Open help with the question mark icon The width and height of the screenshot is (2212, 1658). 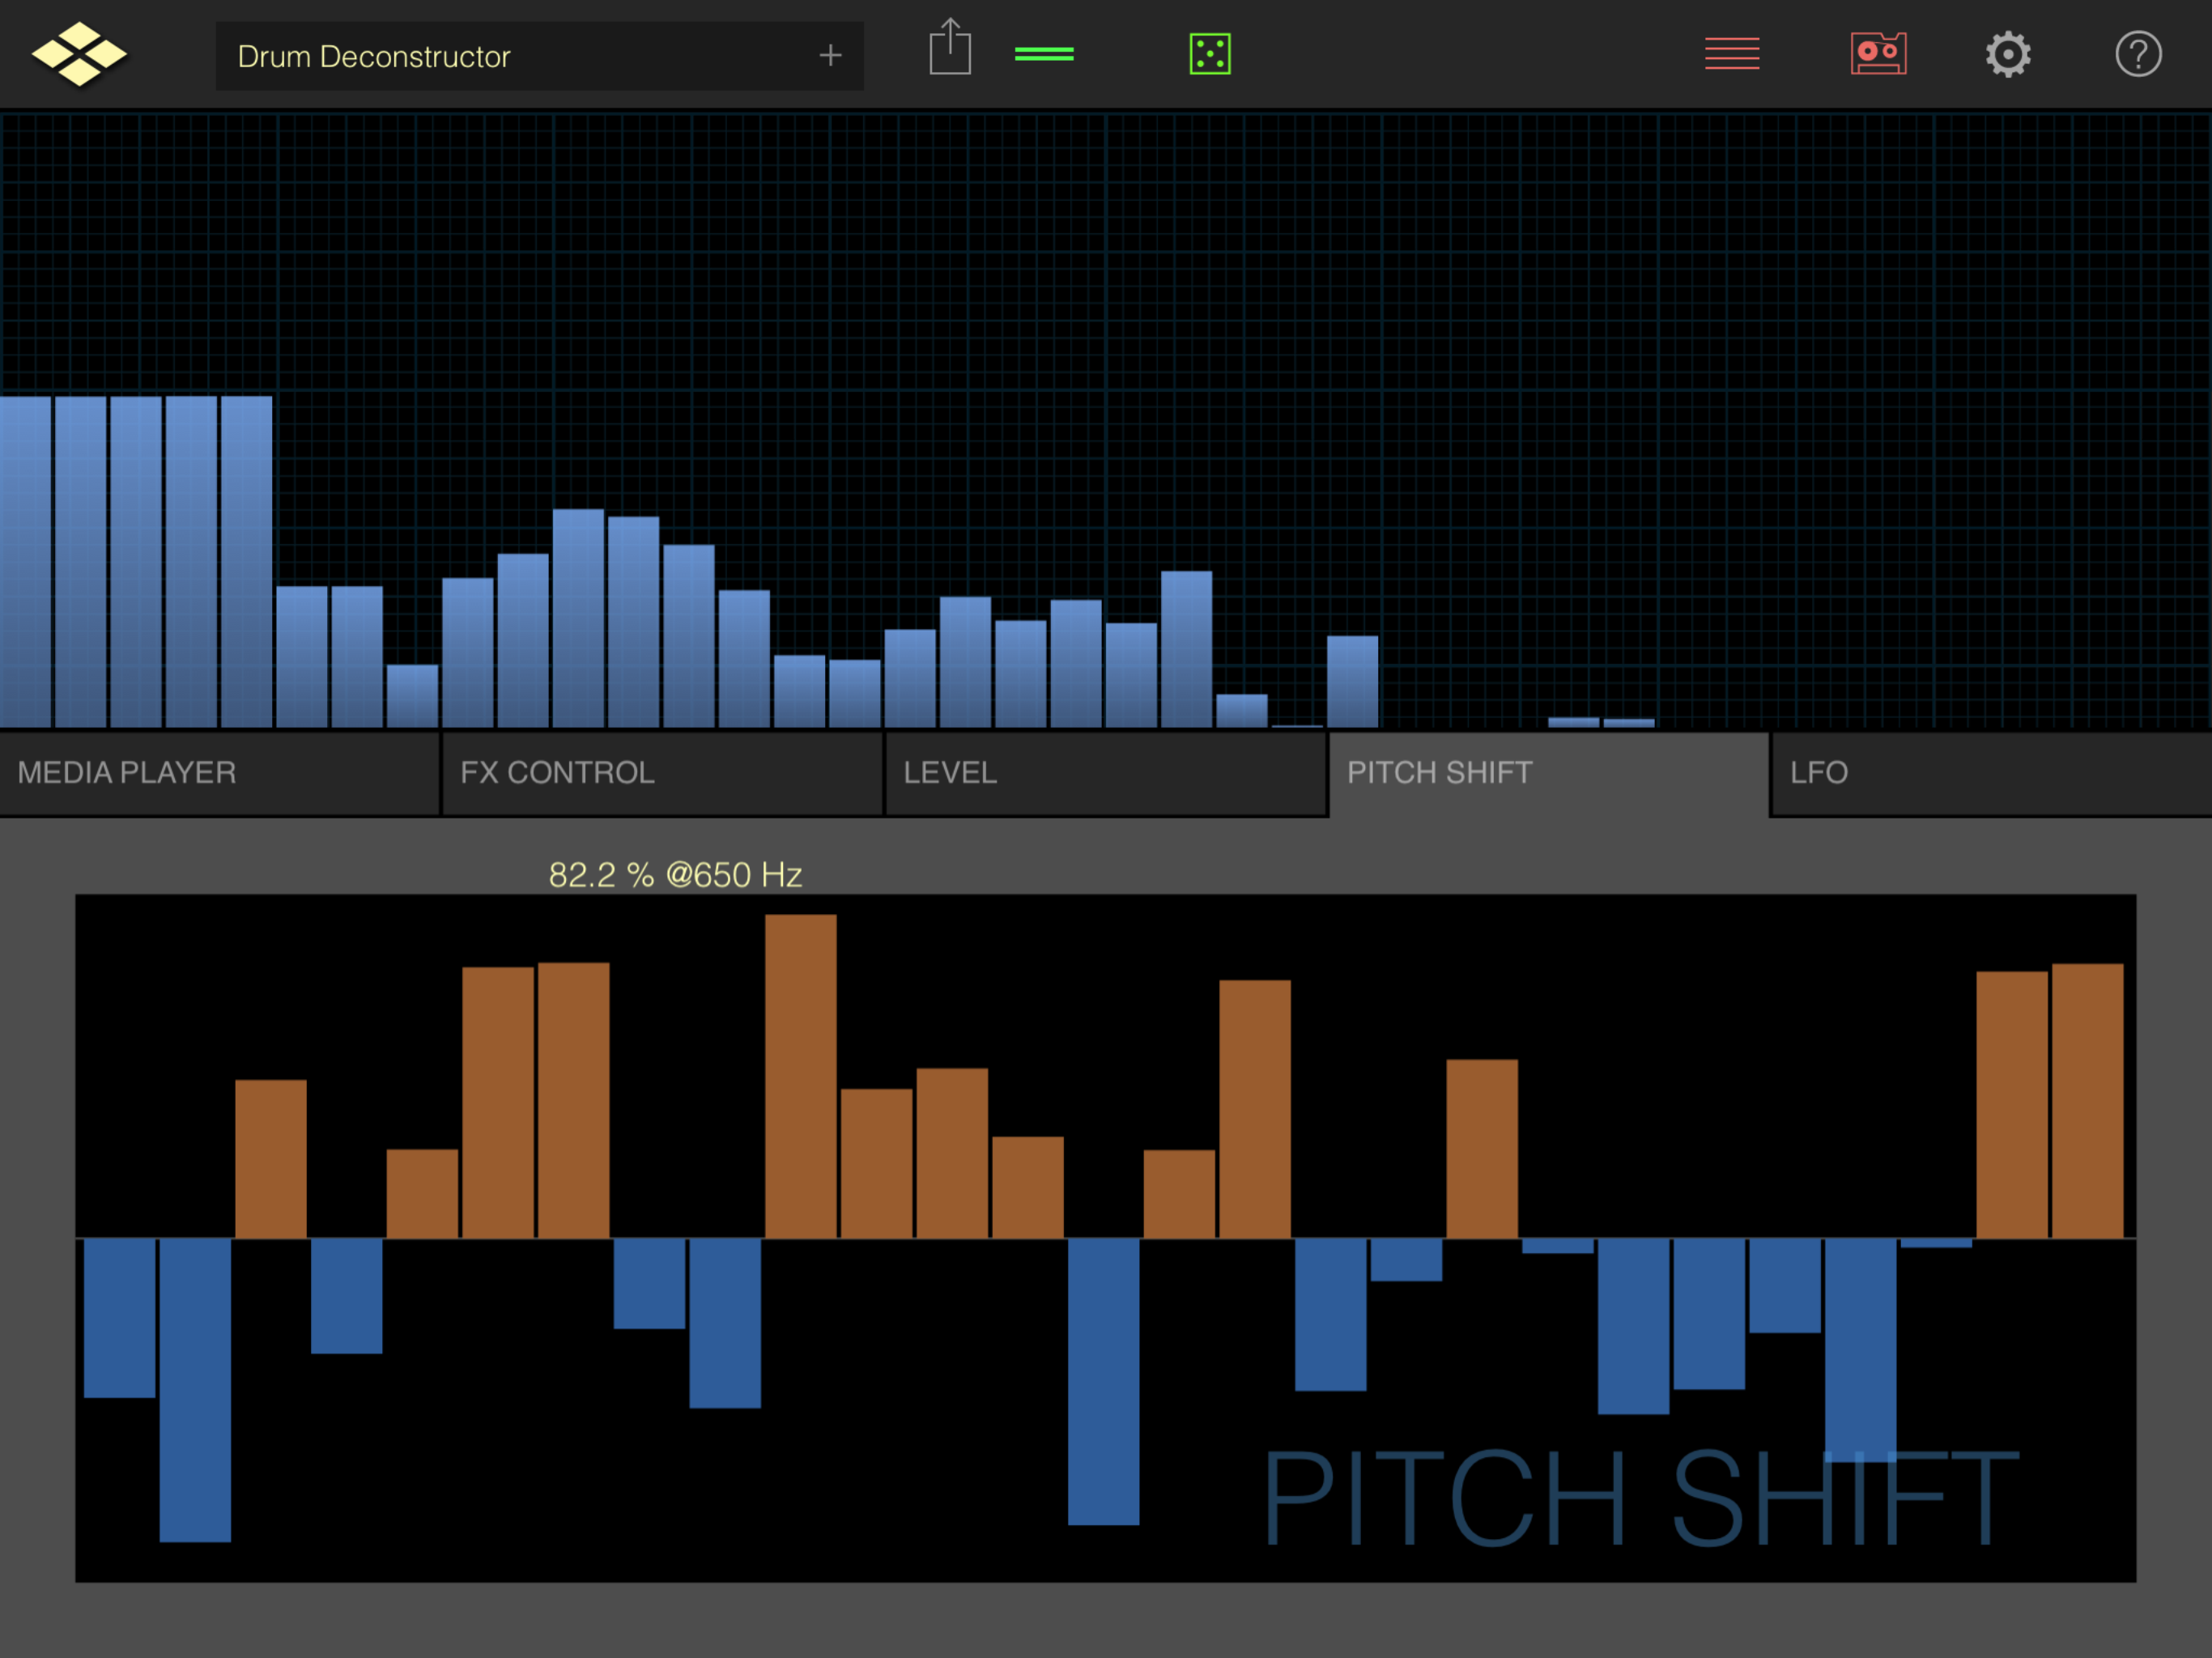tap(2137, 54)
